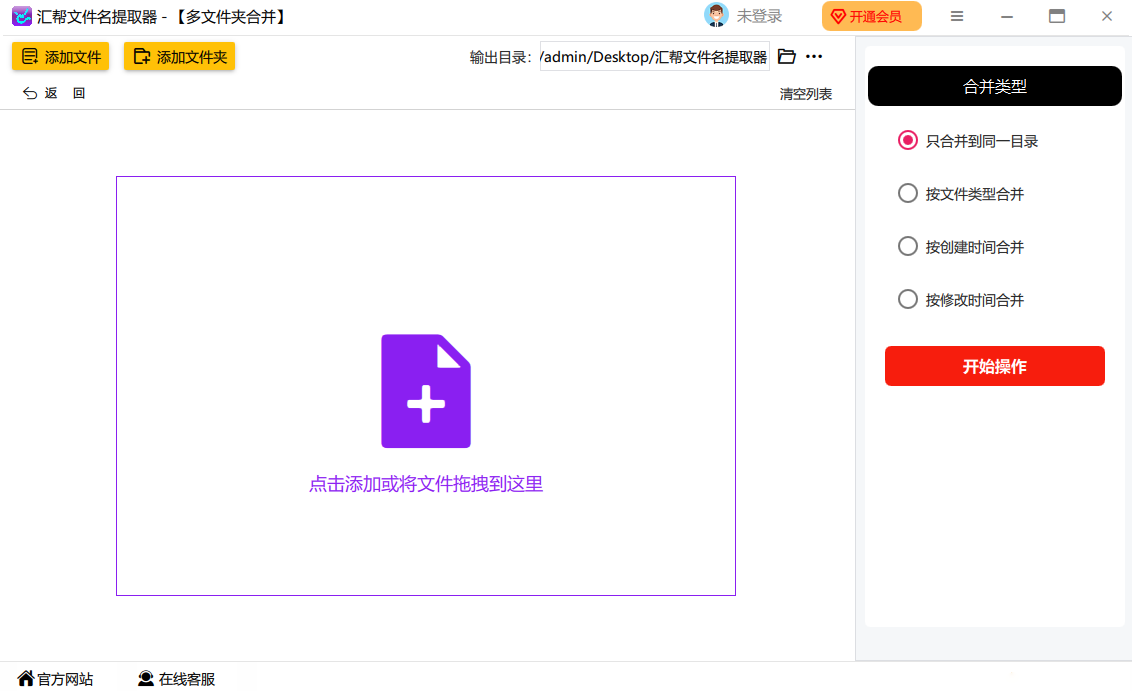The height and width of the screenshot is (691, 1132).
Task: Click the app logo in title bar
Action: tap(21, 17)
